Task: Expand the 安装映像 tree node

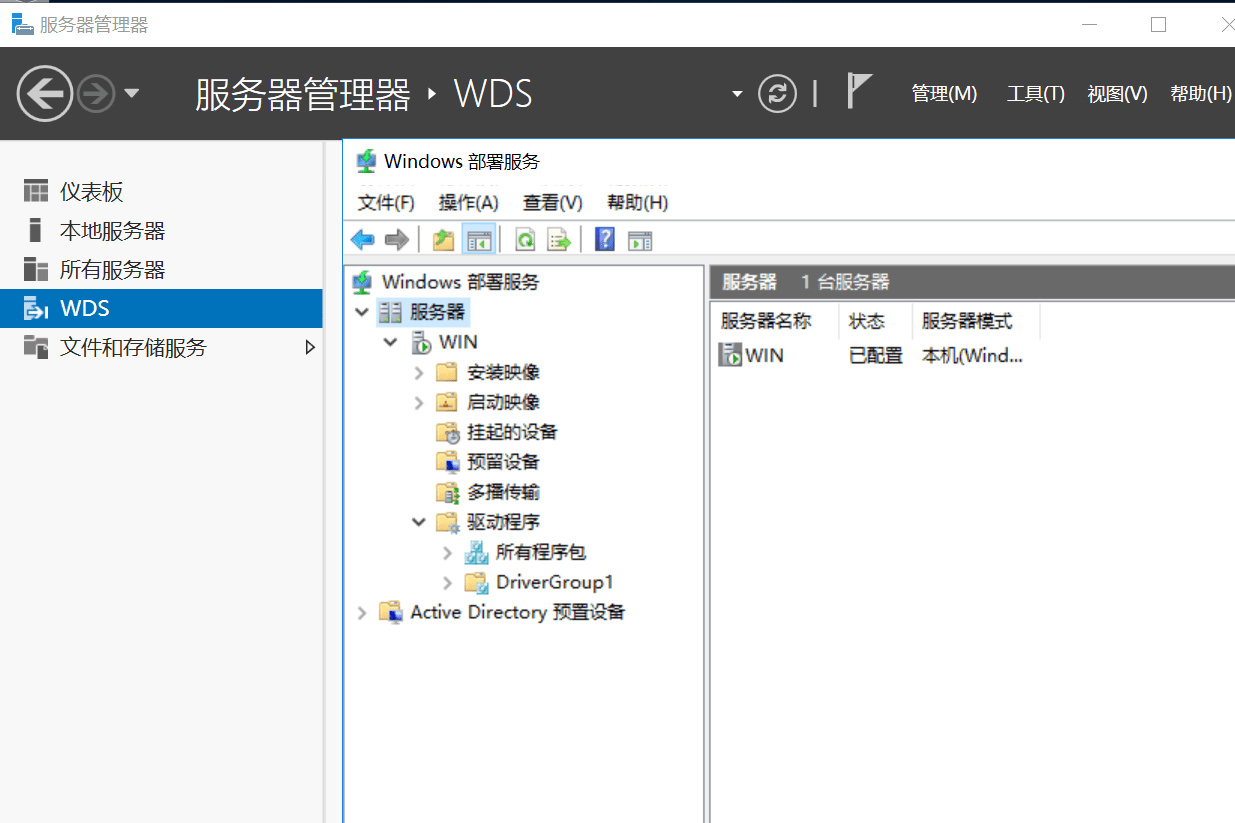Action: coord(418,371)
